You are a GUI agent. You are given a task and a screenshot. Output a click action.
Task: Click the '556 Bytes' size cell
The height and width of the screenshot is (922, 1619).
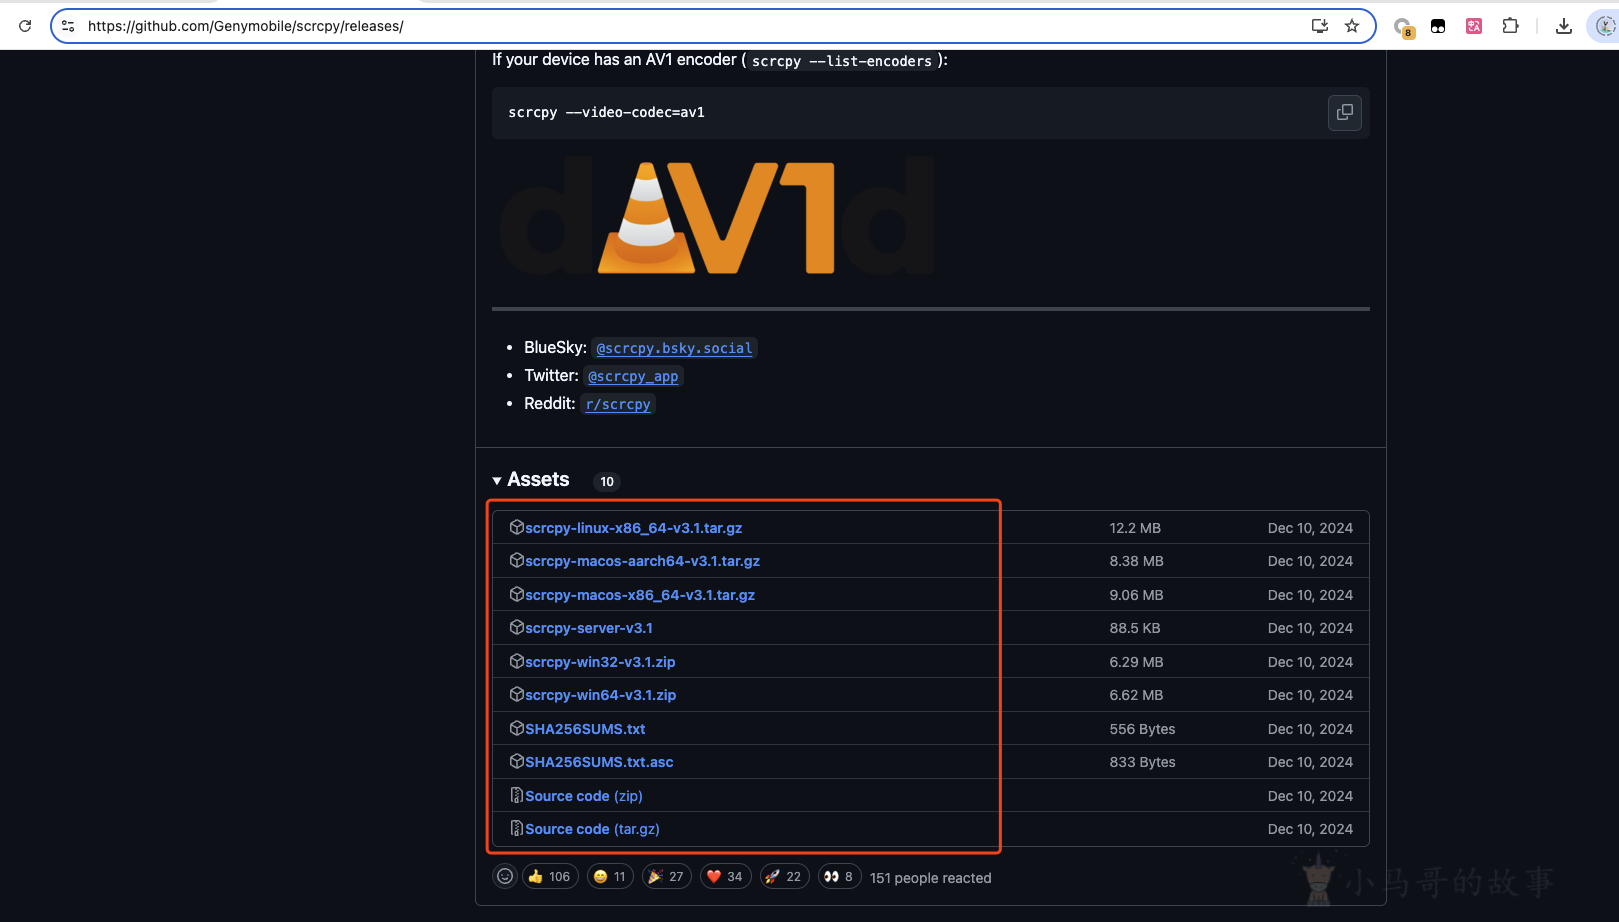click(1142, 729)
